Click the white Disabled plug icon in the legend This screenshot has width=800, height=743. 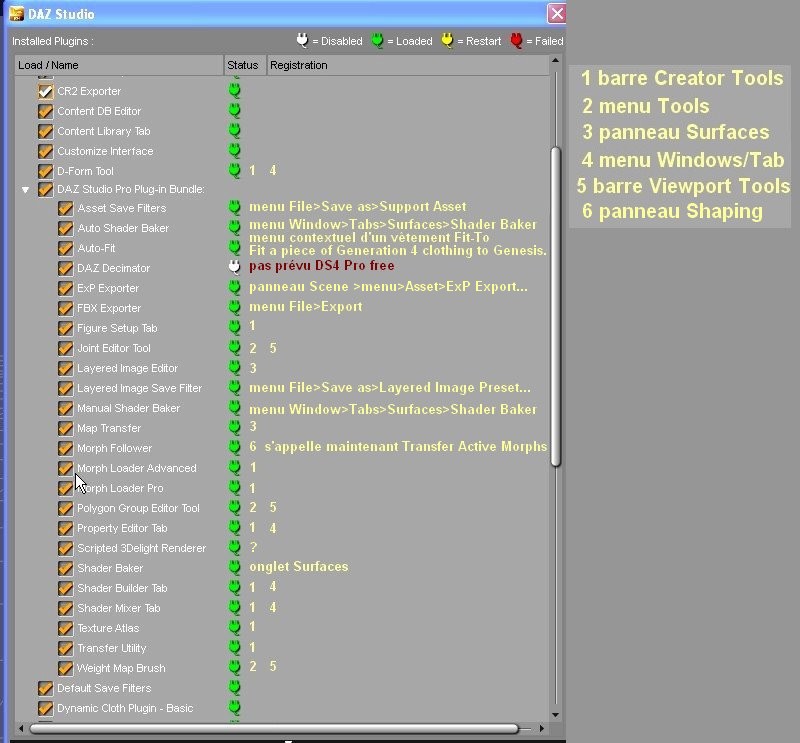click(x=303, y=40)
